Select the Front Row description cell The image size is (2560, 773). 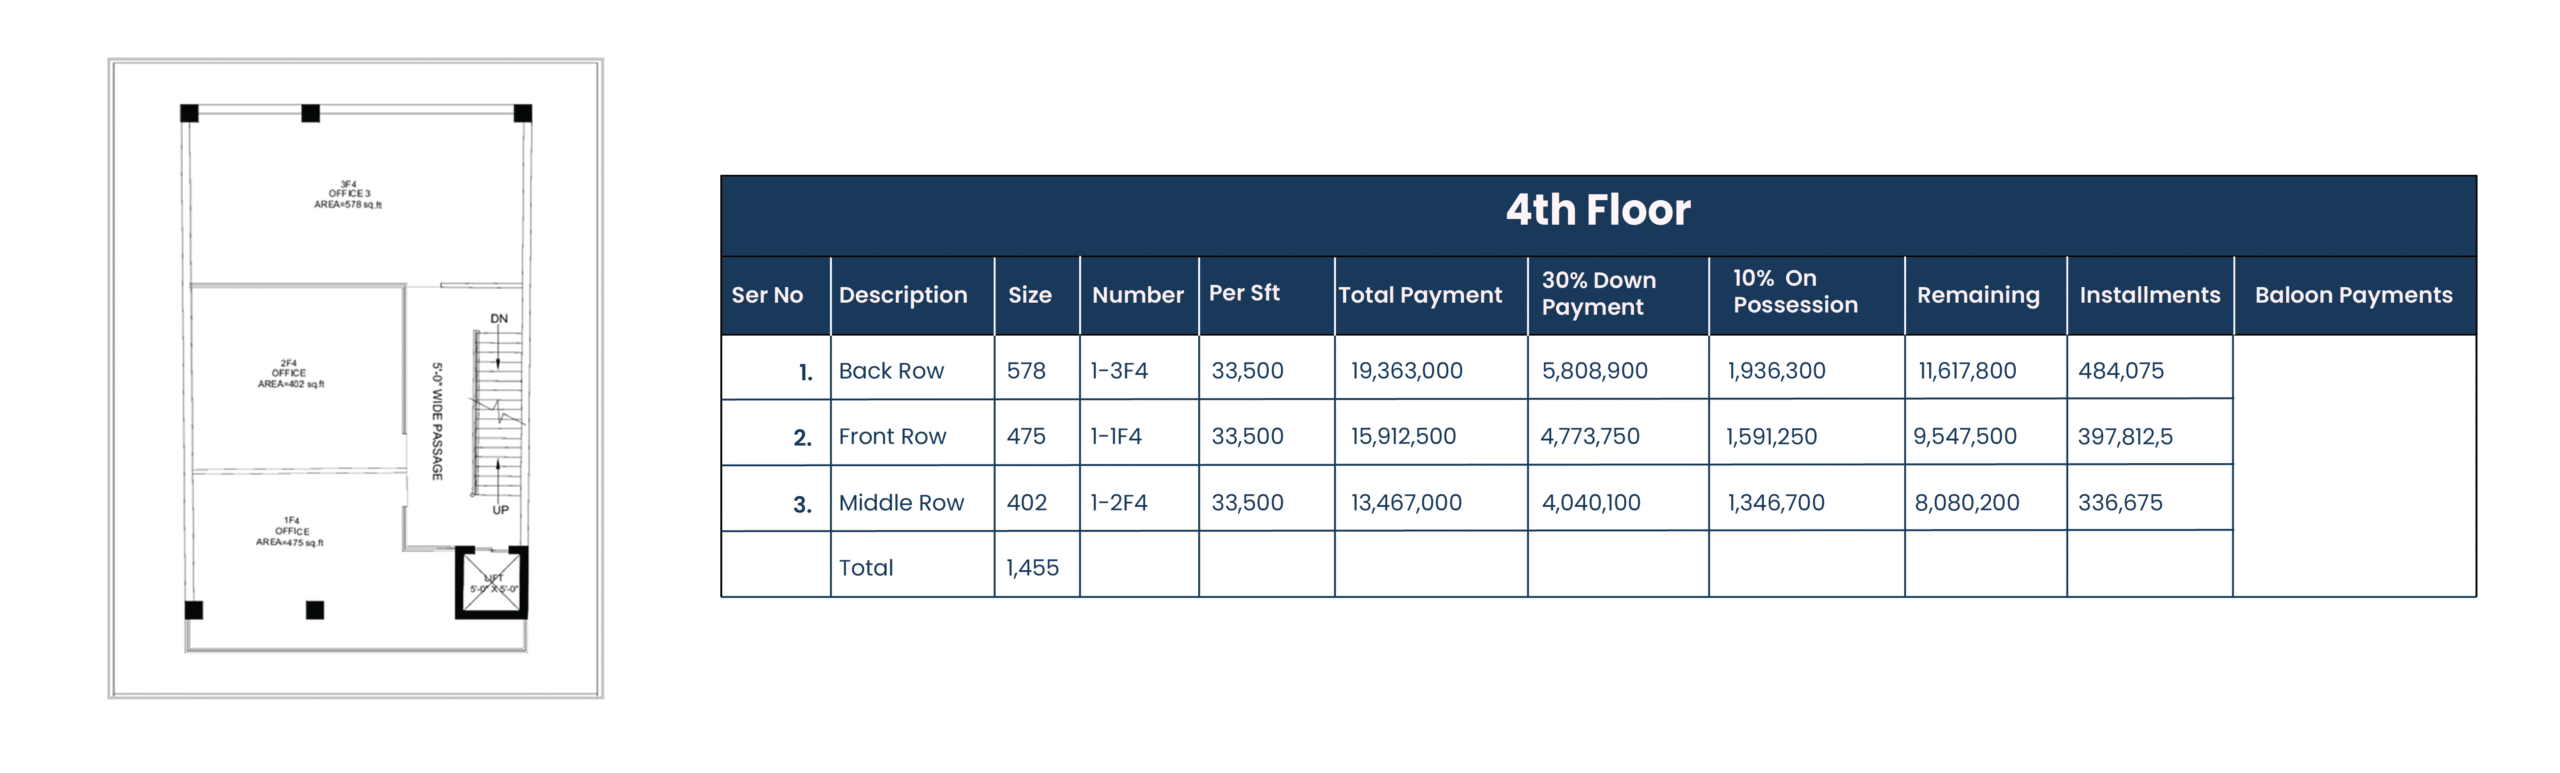[x=892, y=437]
